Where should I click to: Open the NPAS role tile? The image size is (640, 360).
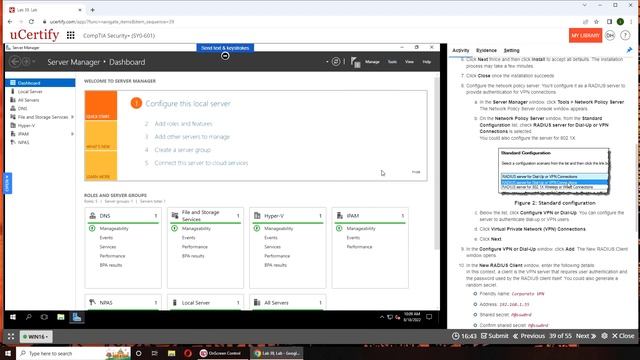tap(123, 302)
